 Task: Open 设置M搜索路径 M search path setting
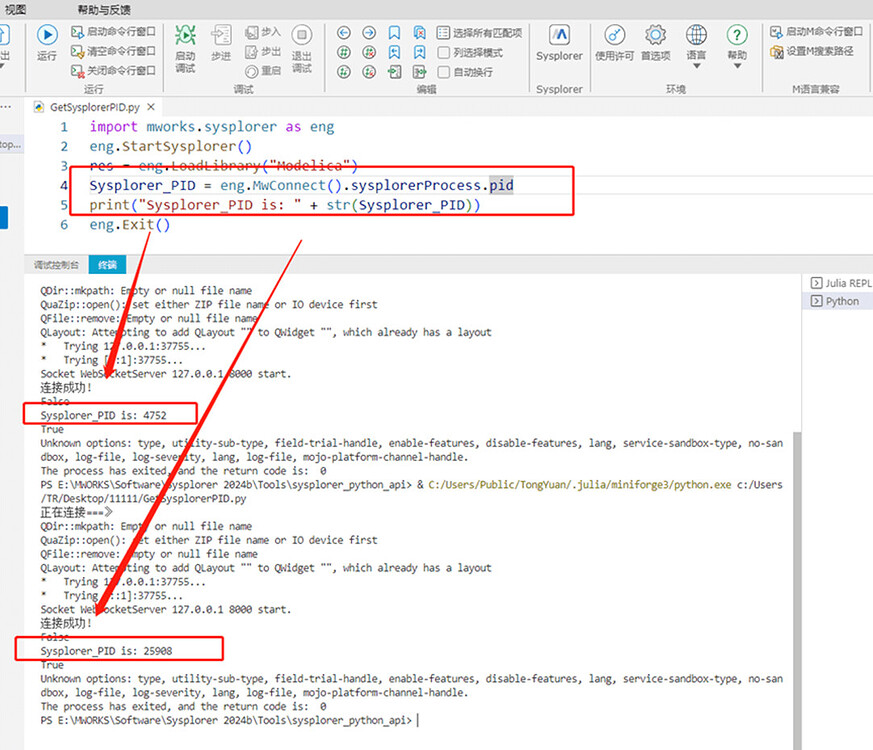coord(812,51)
